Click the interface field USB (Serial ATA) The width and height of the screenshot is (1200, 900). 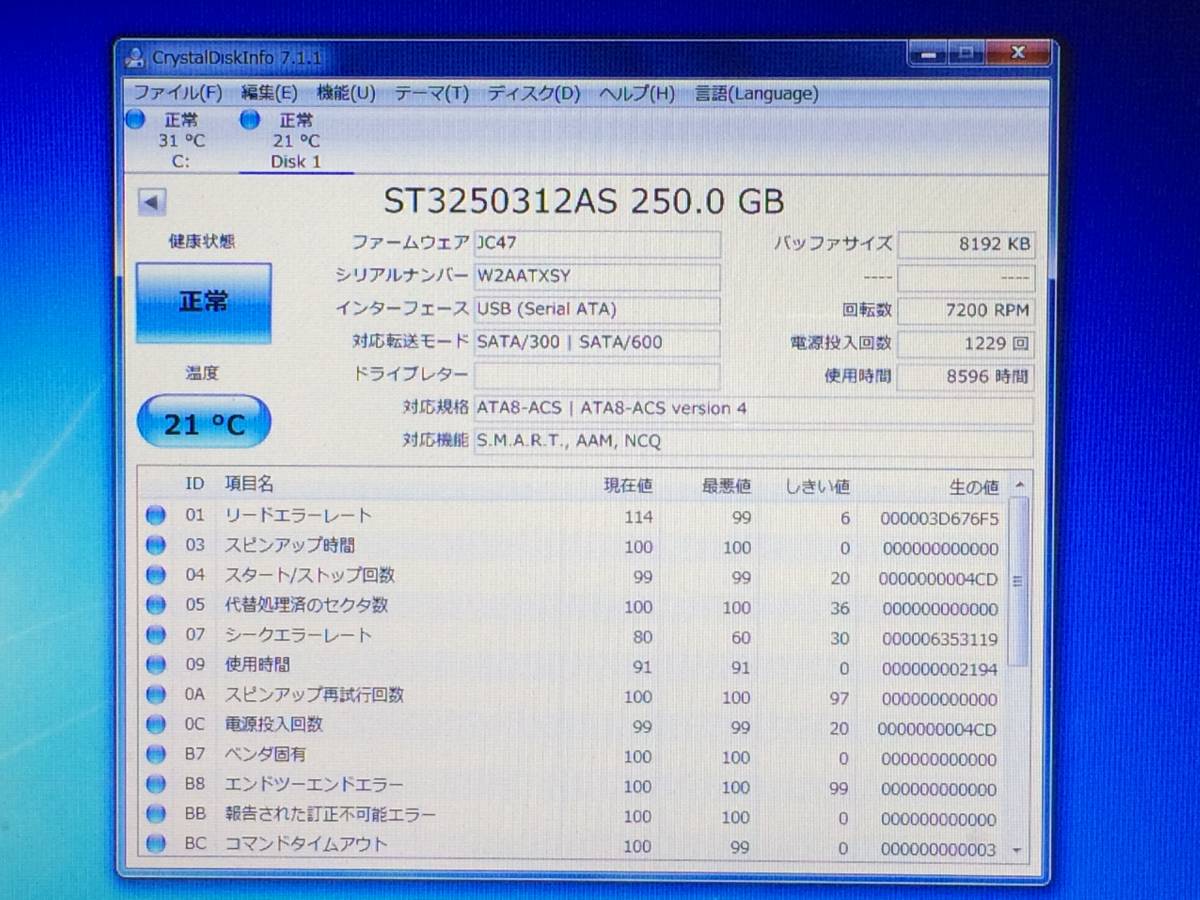(x=597, y=309)
